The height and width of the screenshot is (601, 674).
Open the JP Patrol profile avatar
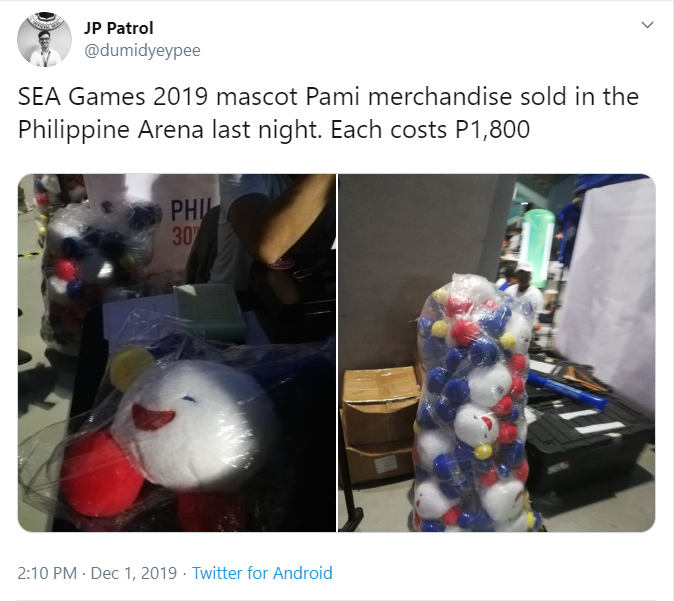(44, 40)
